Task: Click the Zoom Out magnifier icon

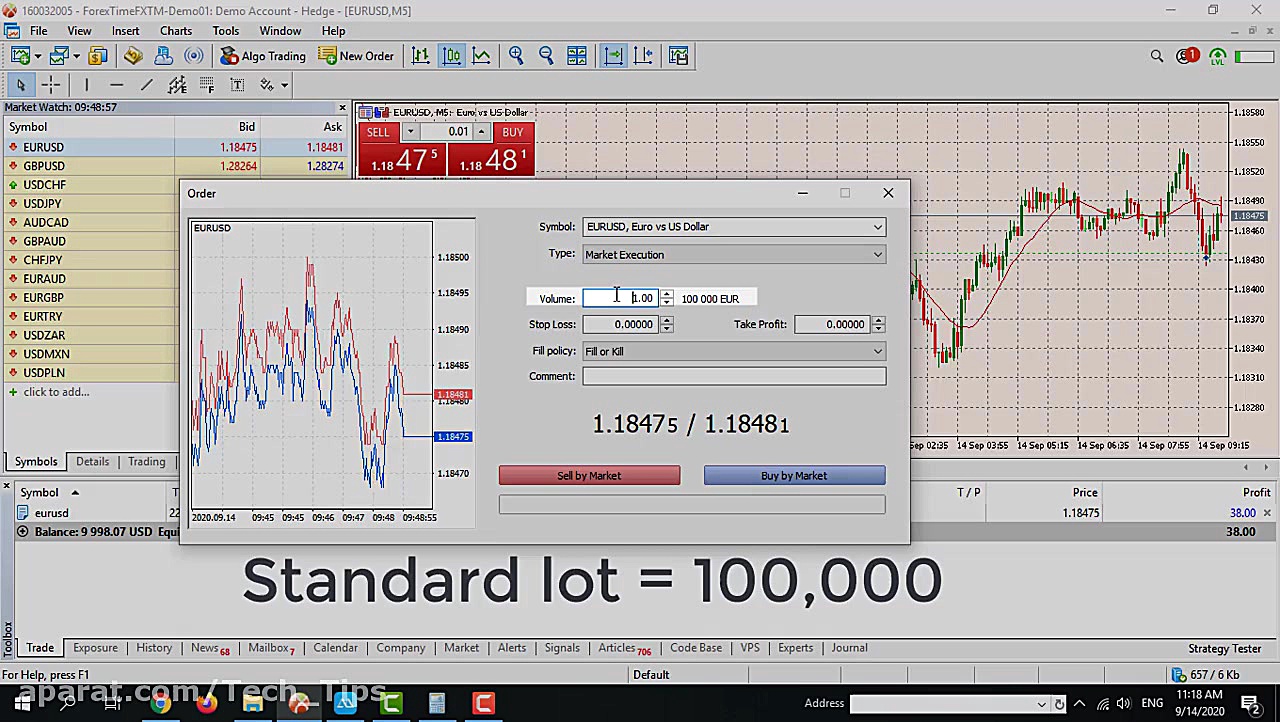Action: pyautogui.click(x=546, y=56)
